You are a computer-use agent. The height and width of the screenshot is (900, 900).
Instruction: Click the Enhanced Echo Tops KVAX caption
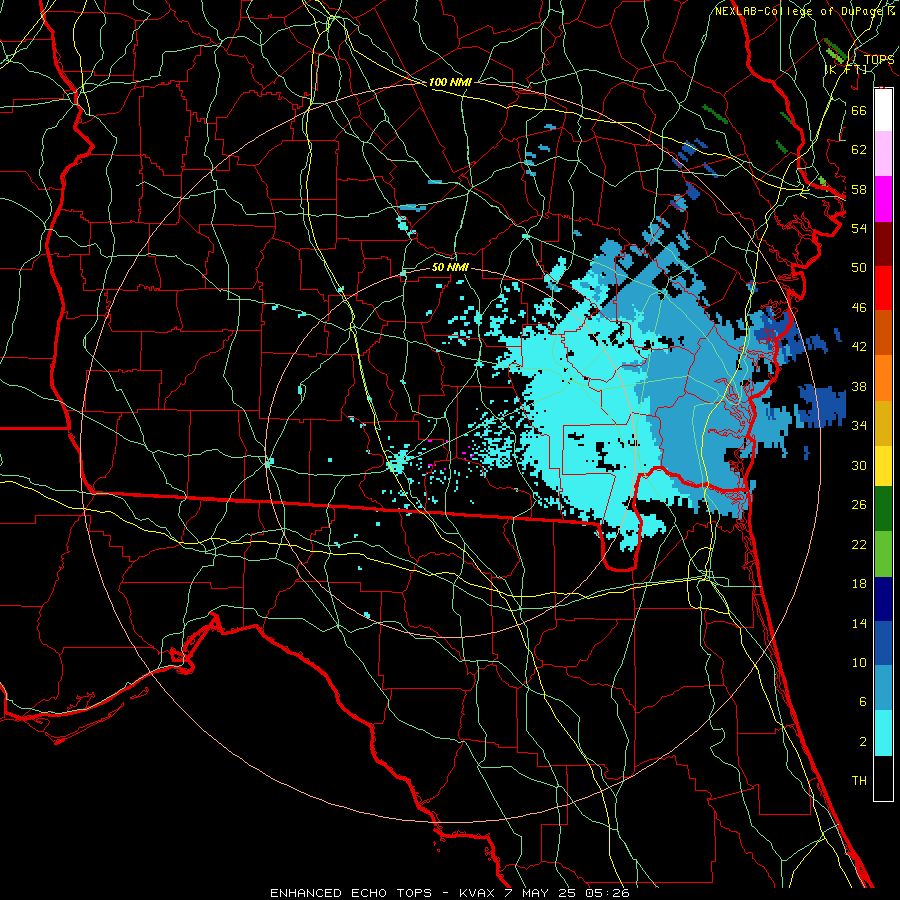point(449,893)
